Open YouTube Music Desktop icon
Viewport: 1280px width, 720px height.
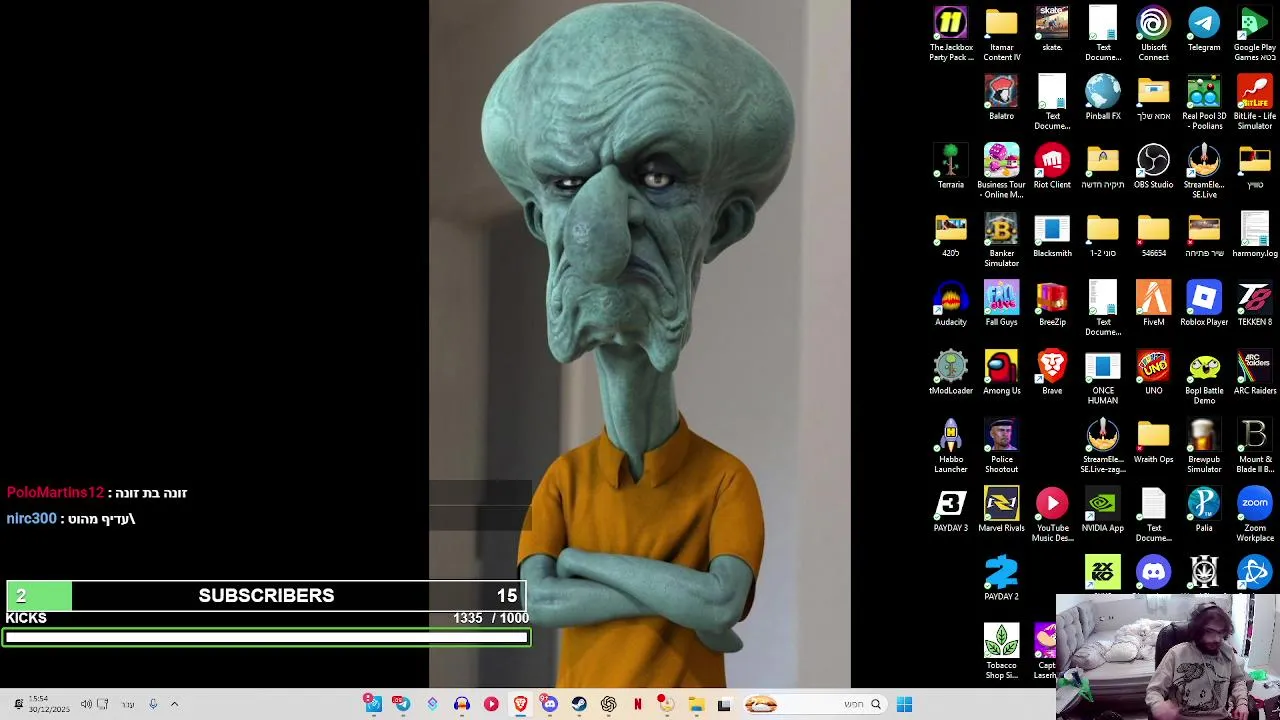[1052, 515]
